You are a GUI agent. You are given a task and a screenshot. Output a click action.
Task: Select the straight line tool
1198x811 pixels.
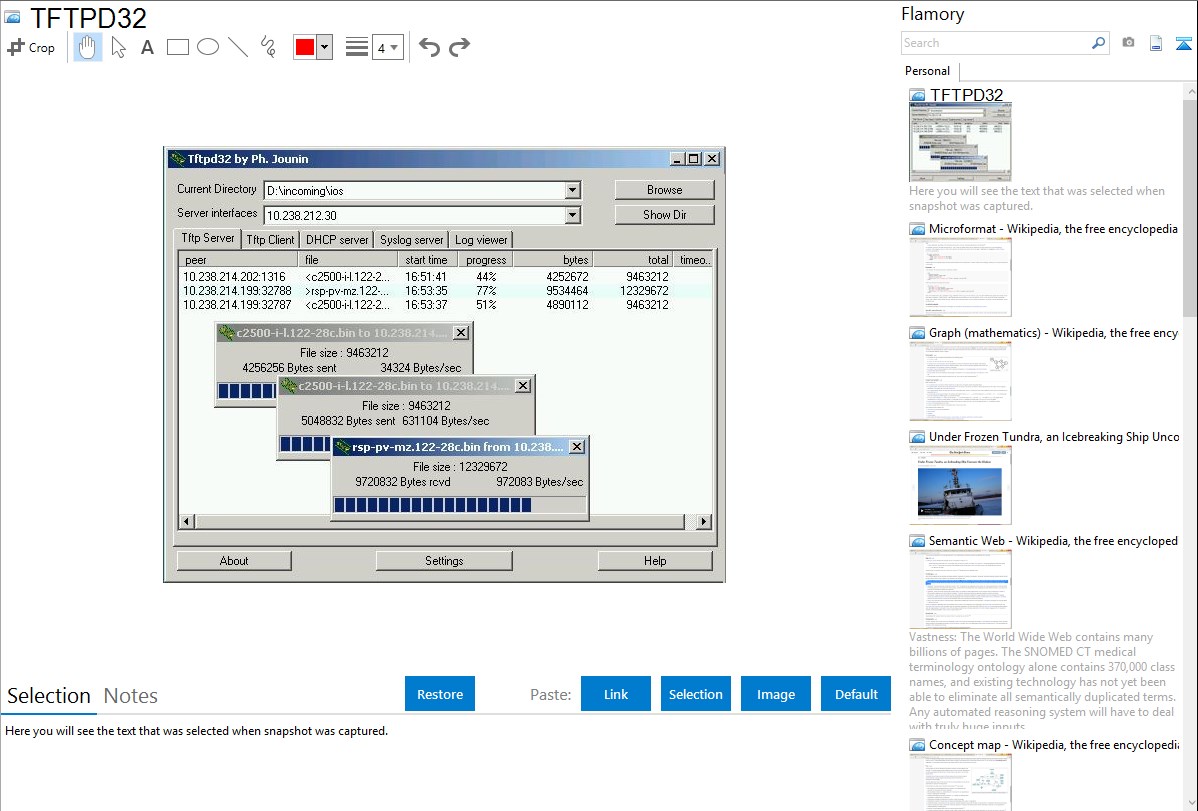pos(238,47)
